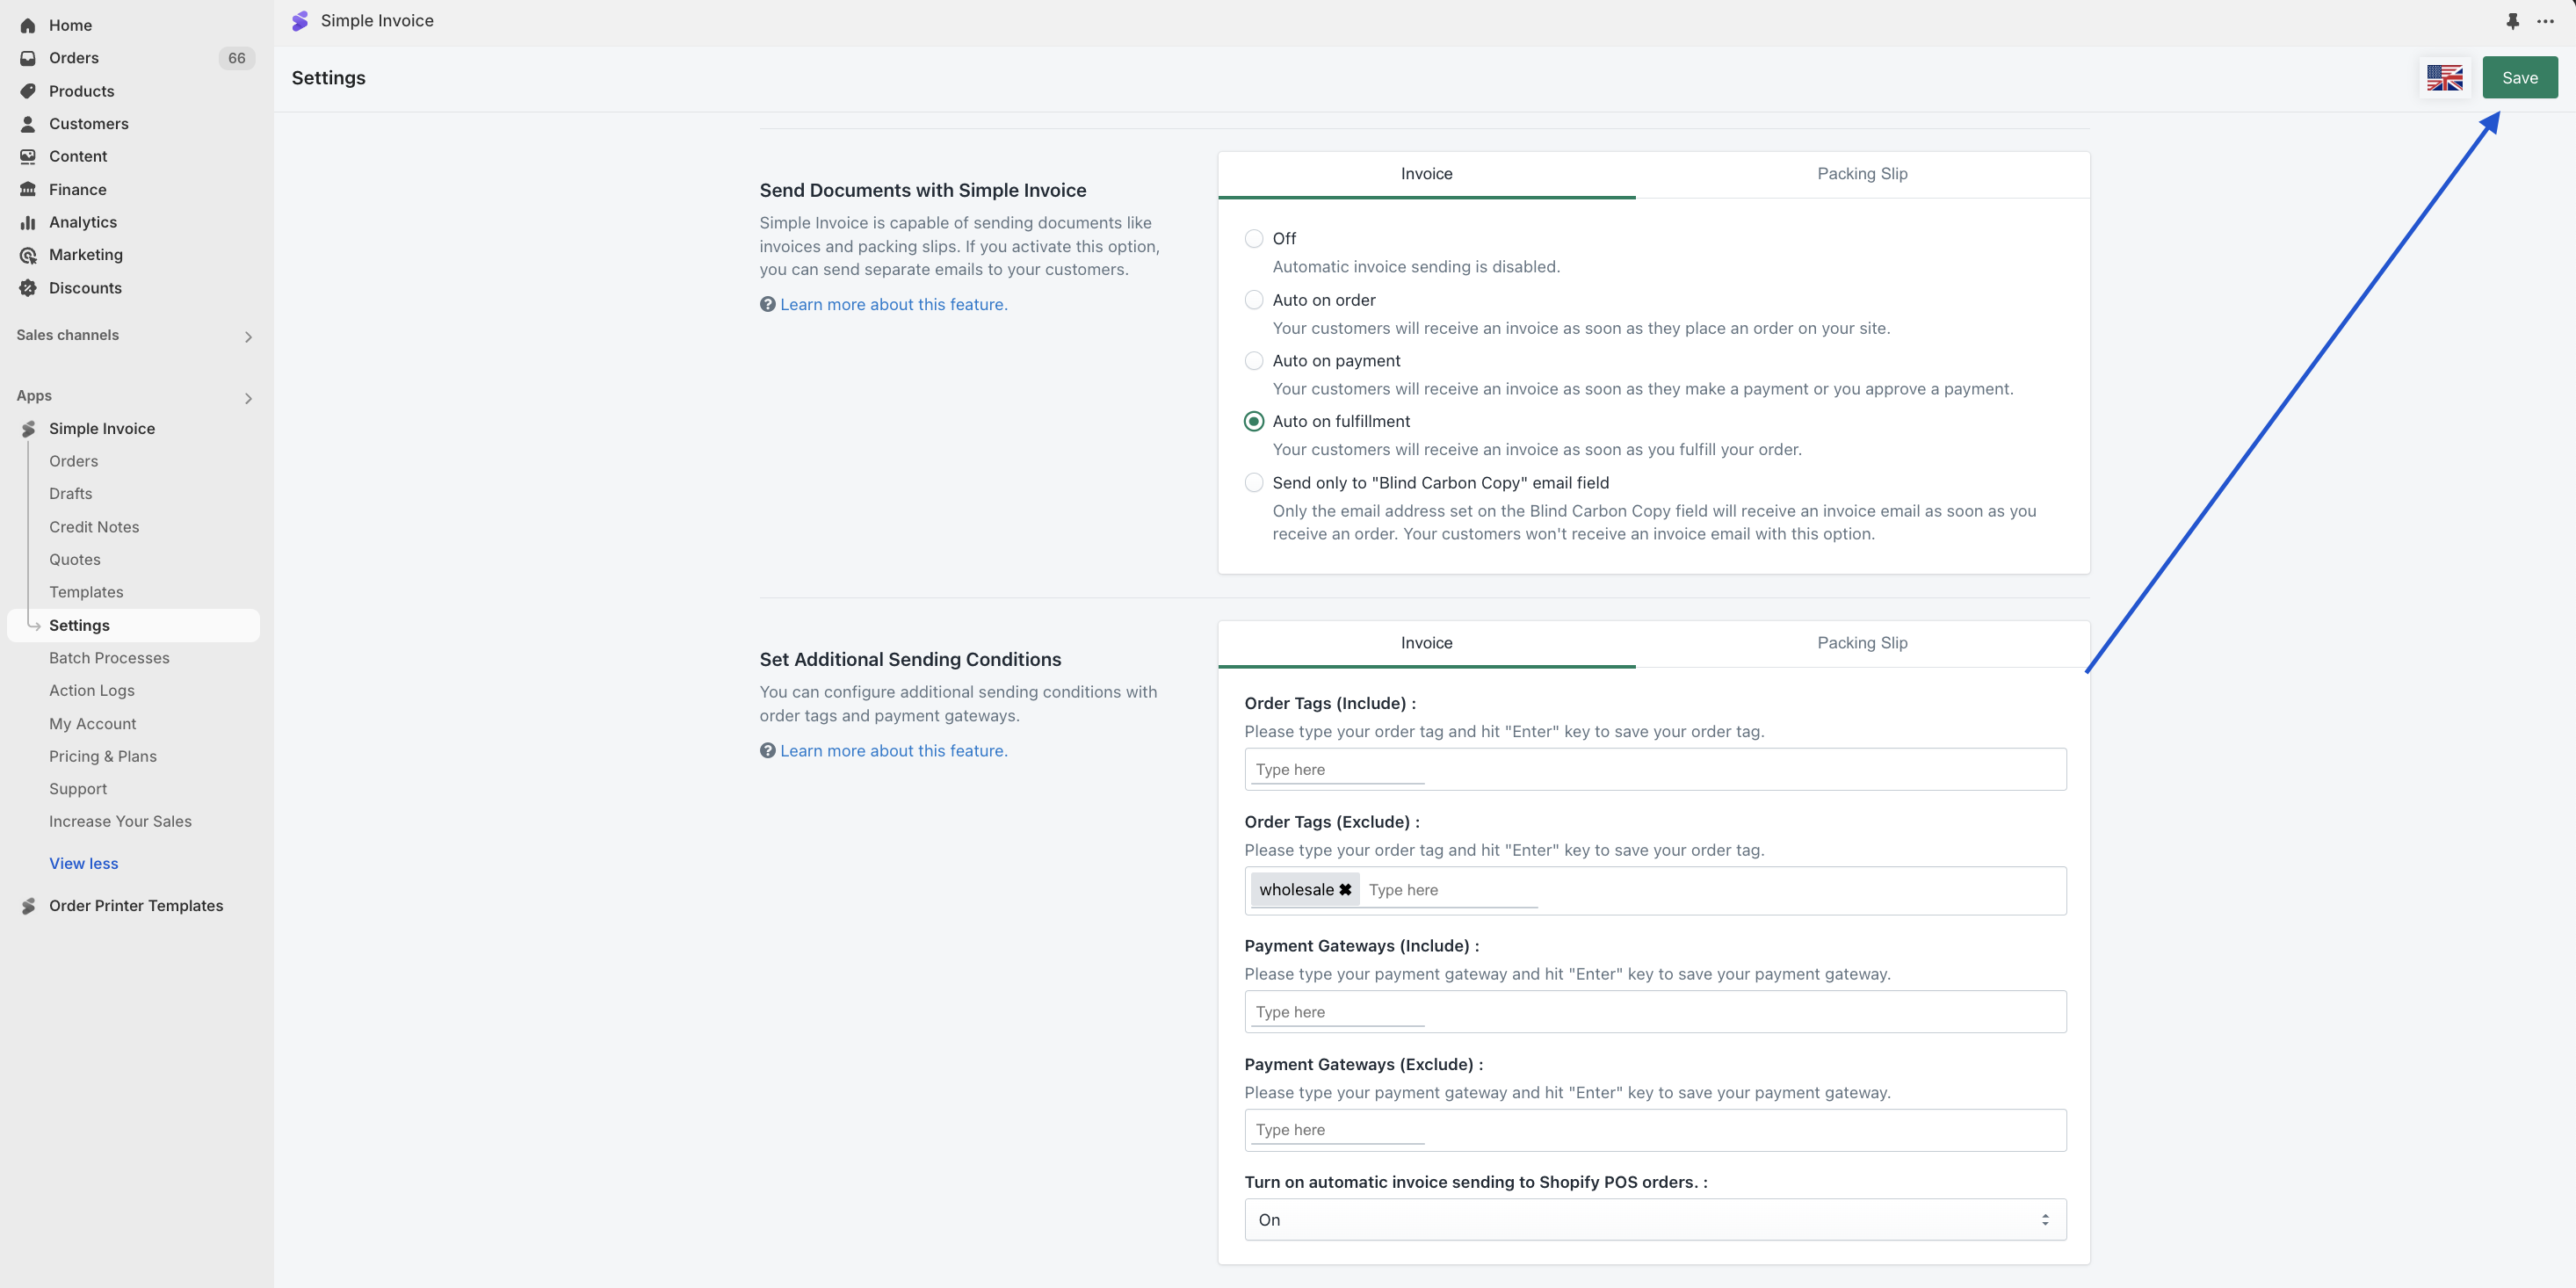Click the Analytics bar chart icon
Image resolution: width=2576 pixels, height=1288 pixels.
[28, 222]
